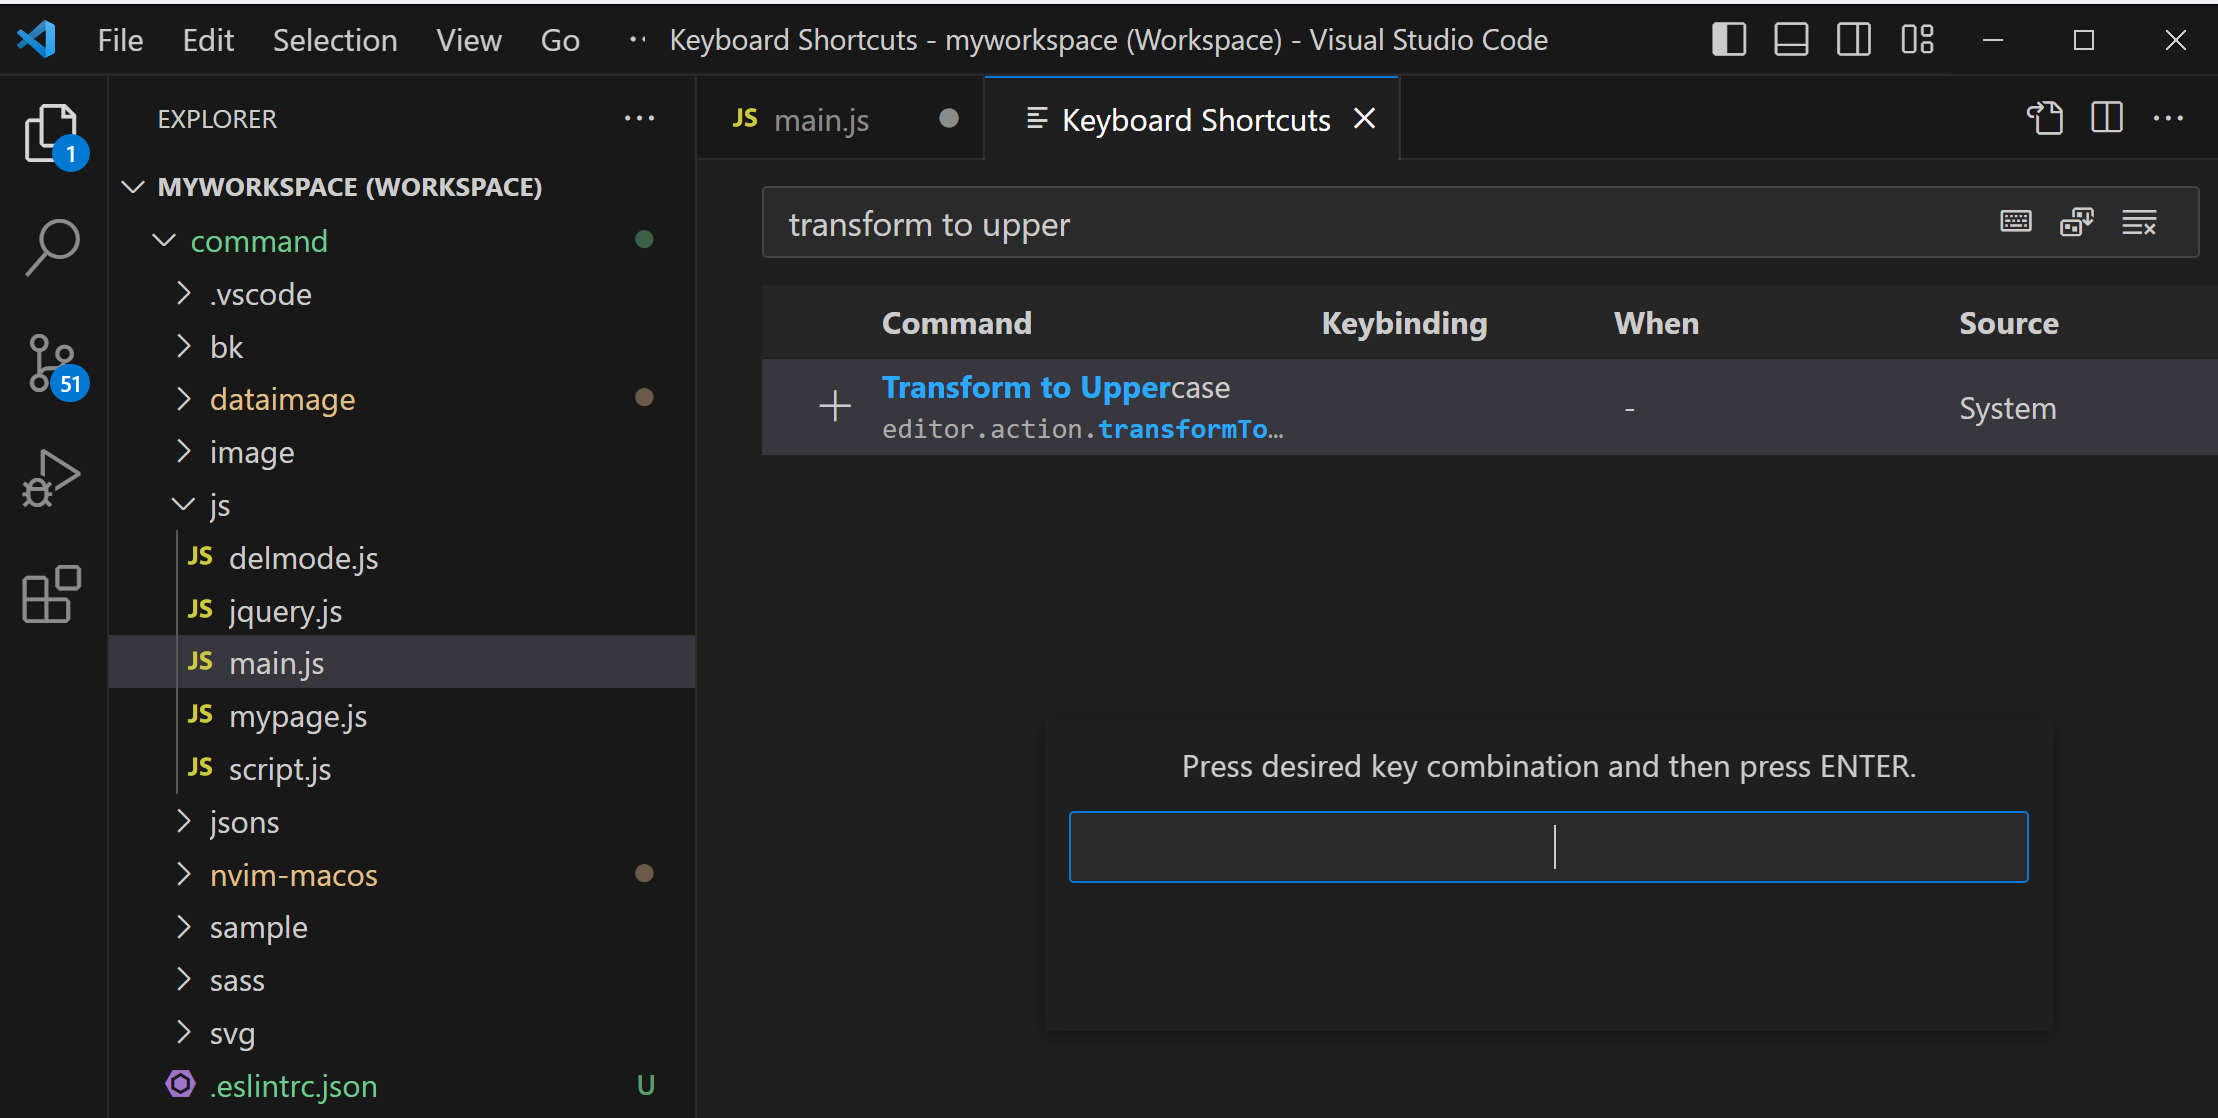Click the Source column header

2008,323
